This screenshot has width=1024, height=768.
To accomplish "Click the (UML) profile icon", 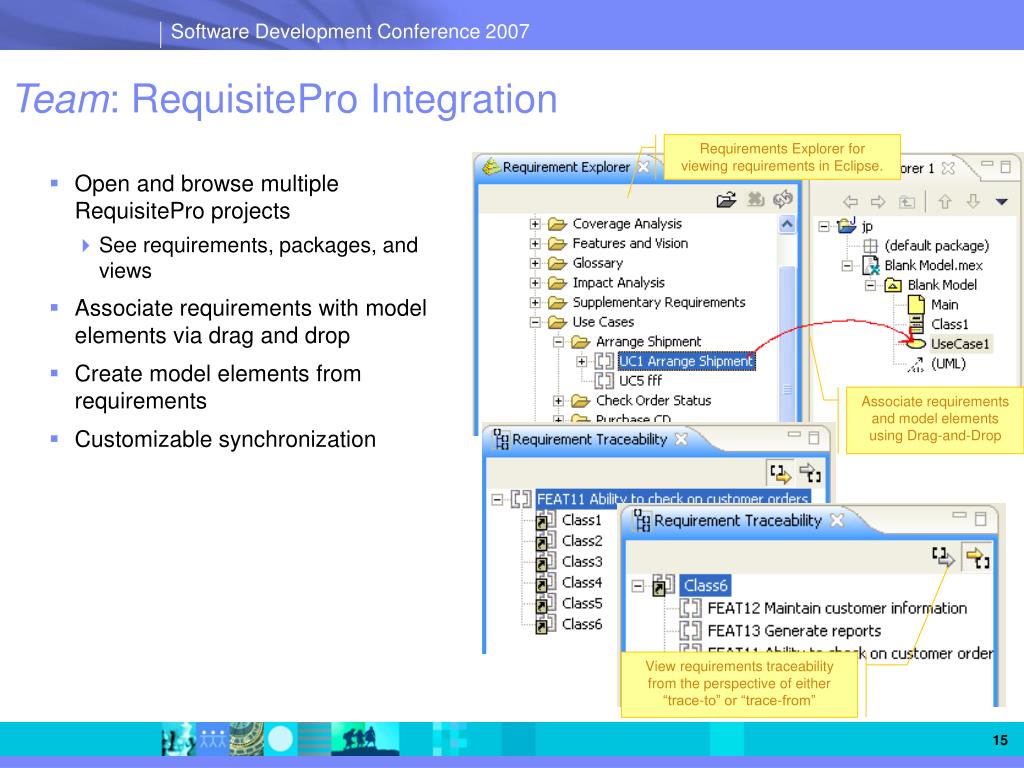I will (916, 364).
